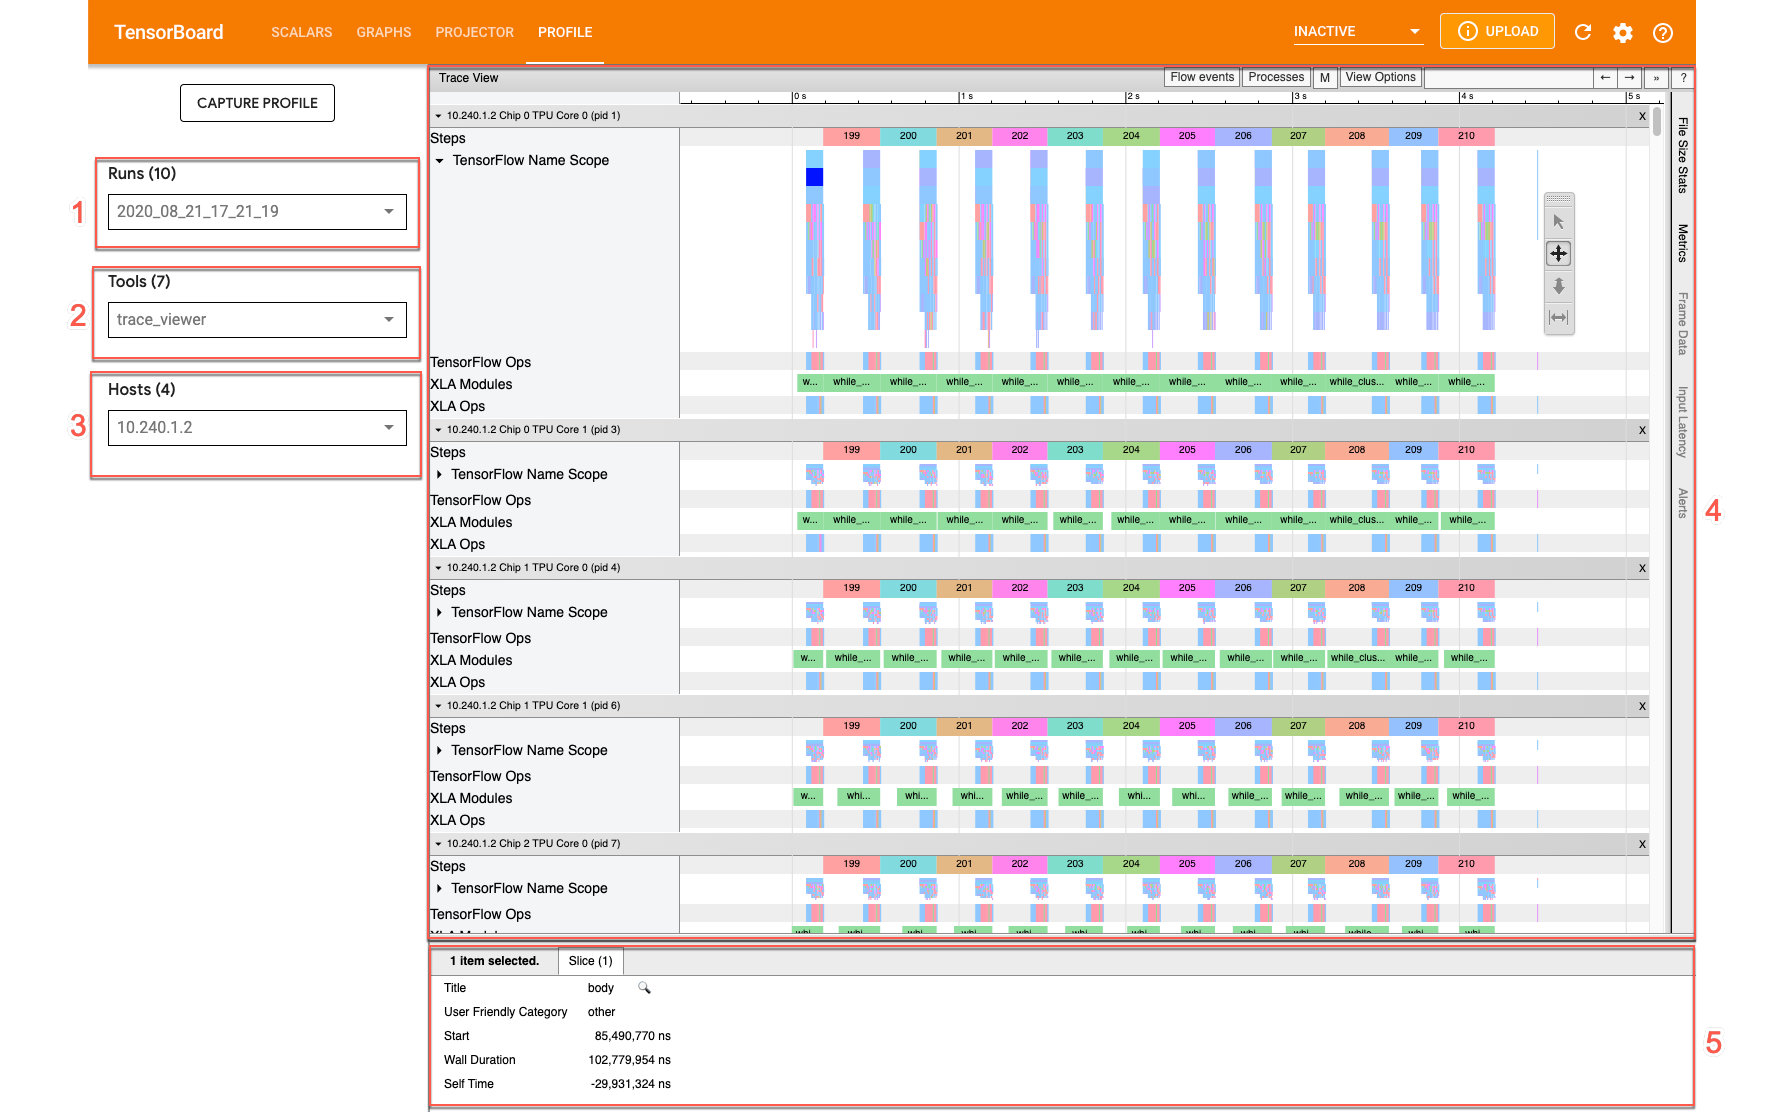
Task: Select the Slice (1) tab in details panel
Action: pos(591,961)
